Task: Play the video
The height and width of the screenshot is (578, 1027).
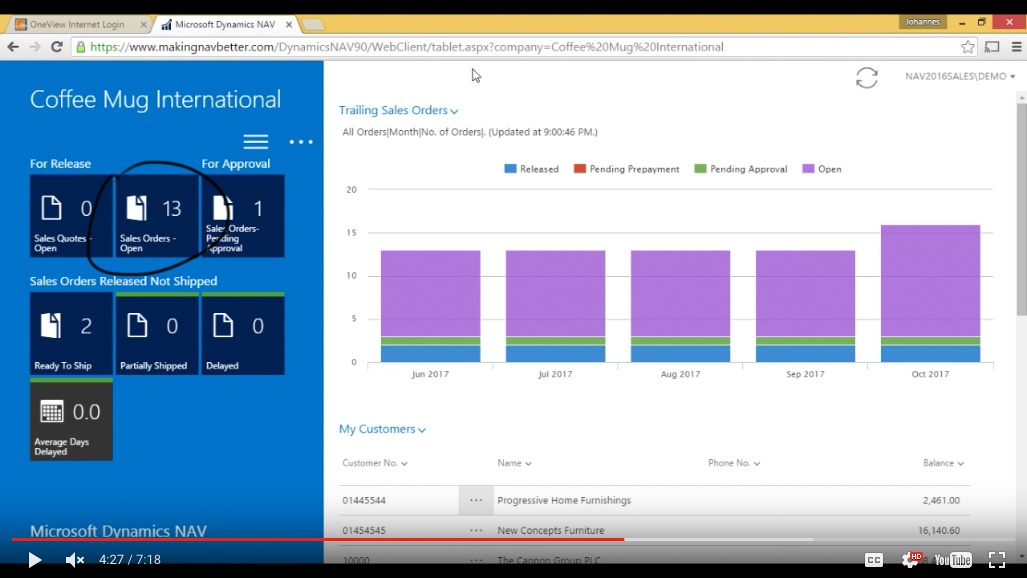Action: [x=35, y=560]
